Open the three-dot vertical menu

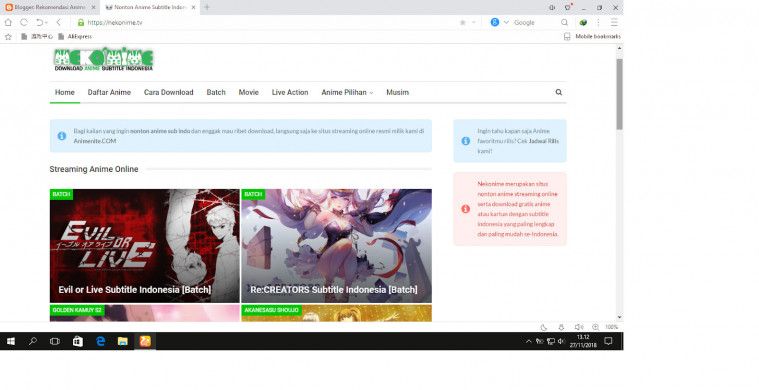(598, 22)
